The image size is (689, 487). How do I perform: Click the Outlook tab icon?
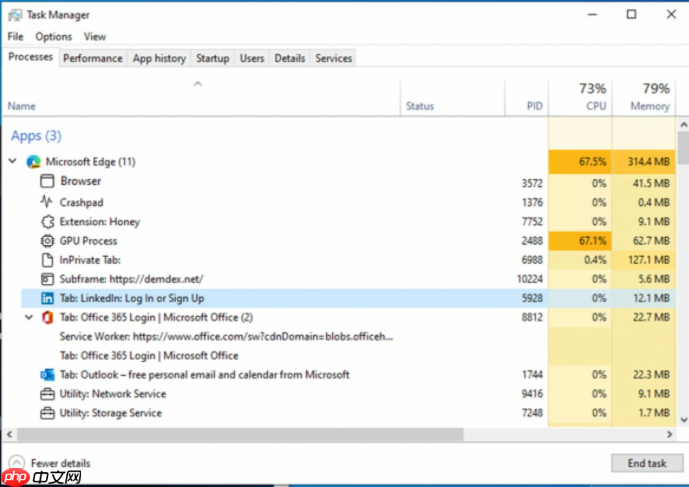[47, 375]
